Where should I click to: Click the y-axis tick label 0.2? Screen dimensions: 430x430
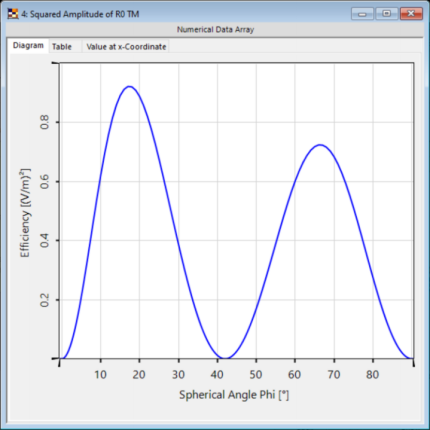coord(44,300)
